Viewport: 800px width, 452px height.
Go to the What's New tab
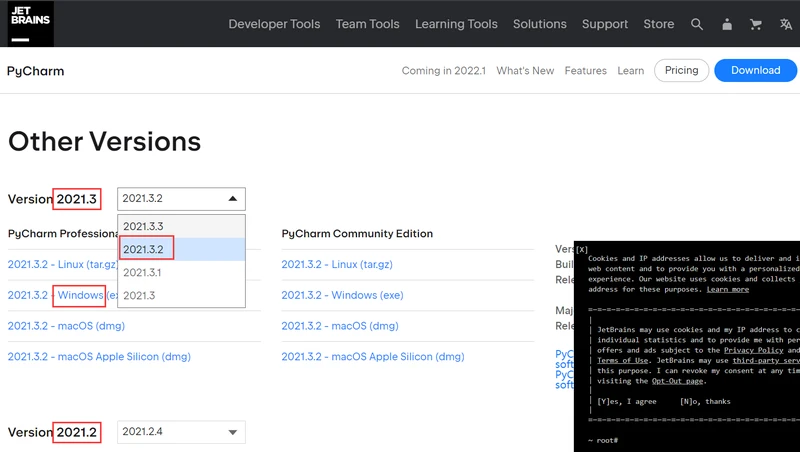[525, 71]
